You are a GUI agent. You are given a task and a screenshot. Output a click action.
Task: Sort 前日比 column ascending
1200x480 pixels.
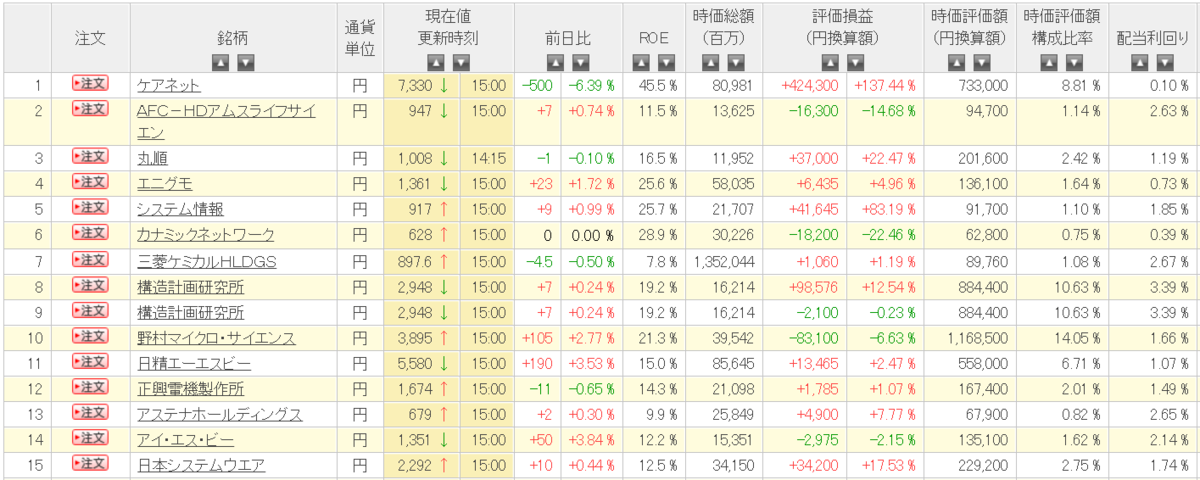pyautogui.click(x=555, y=62)
